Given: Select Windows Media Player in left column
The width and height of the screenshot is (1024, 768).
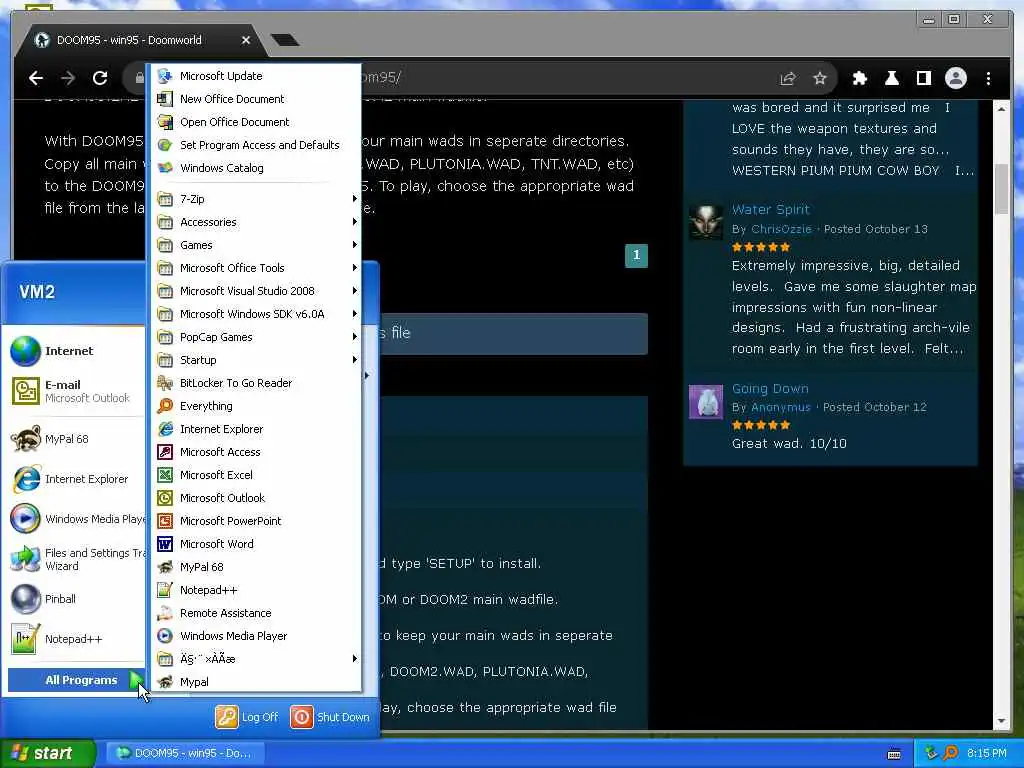Looking at the screenshot, I should (x=75, y=519).
